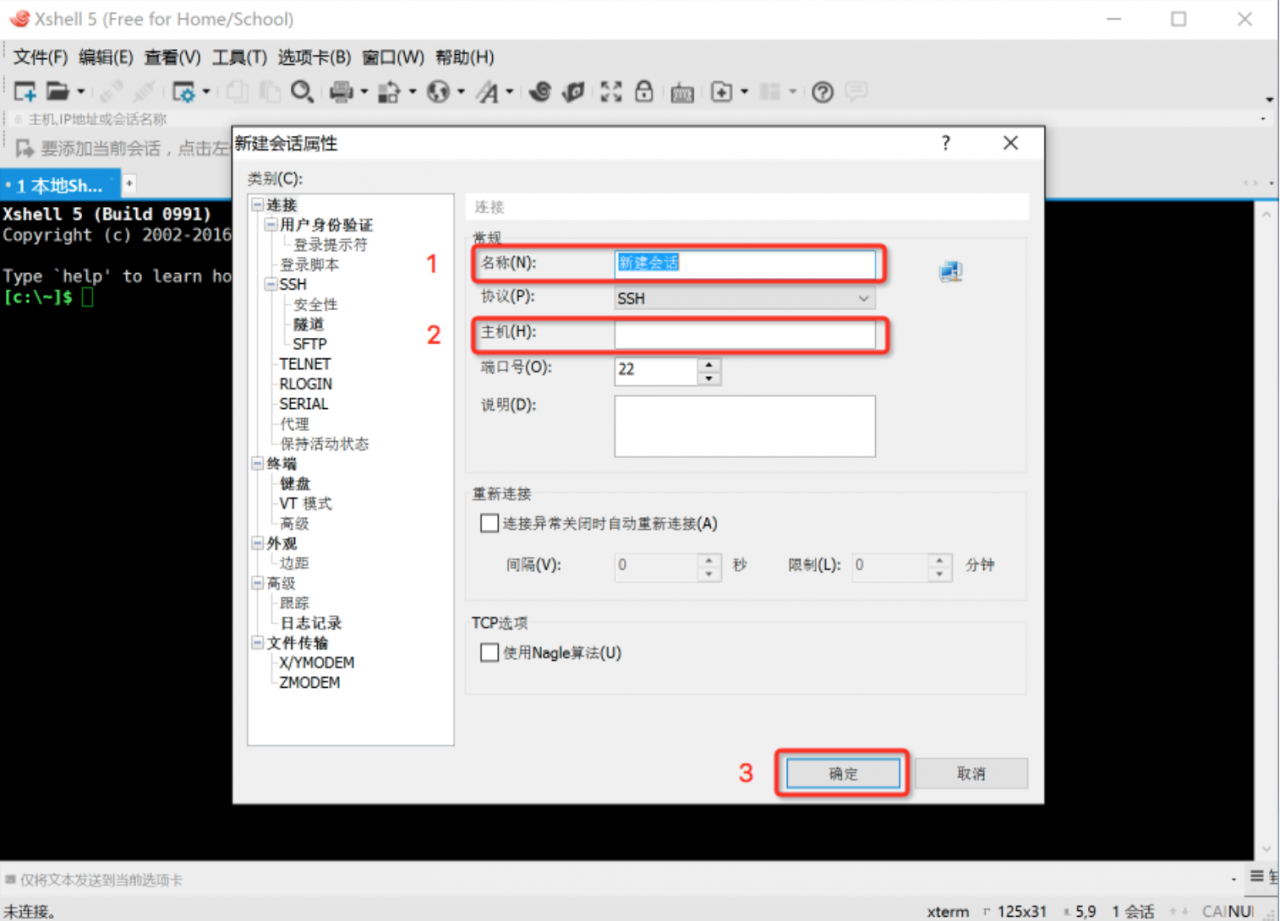Select 安全性 in the category tree
The image size is (1280, 921).
point(316,304)
